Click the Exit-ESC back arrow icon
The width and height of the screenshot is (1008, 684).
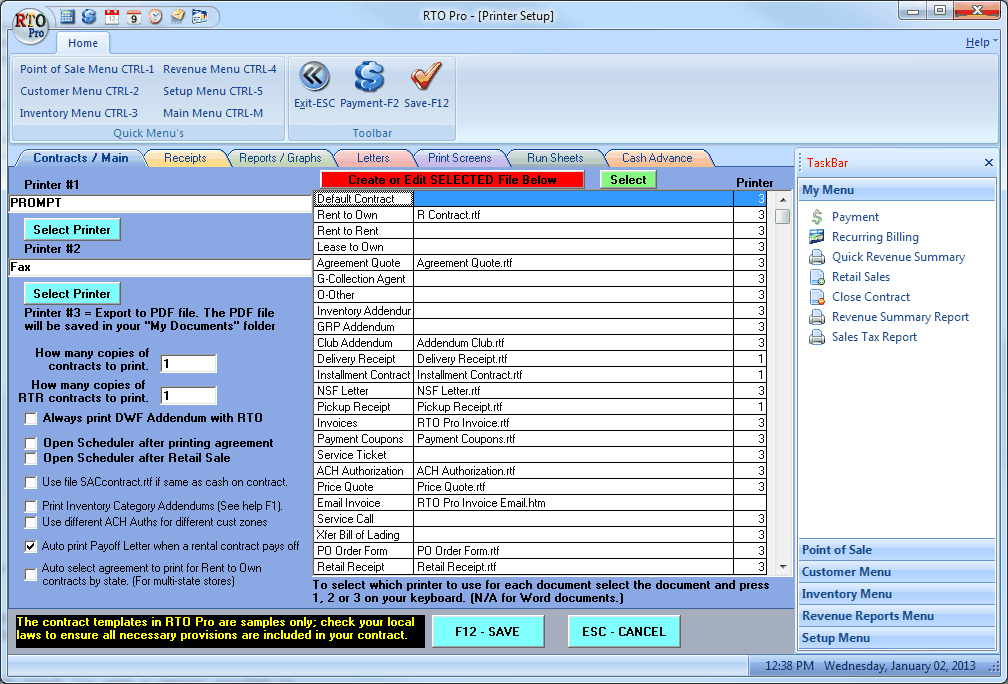(314, 77)
